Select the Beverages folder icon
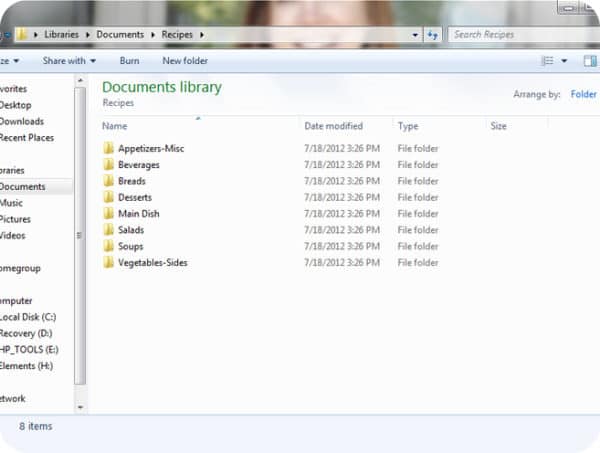Viewport: 600px width, 453px height. coord(109,165)
